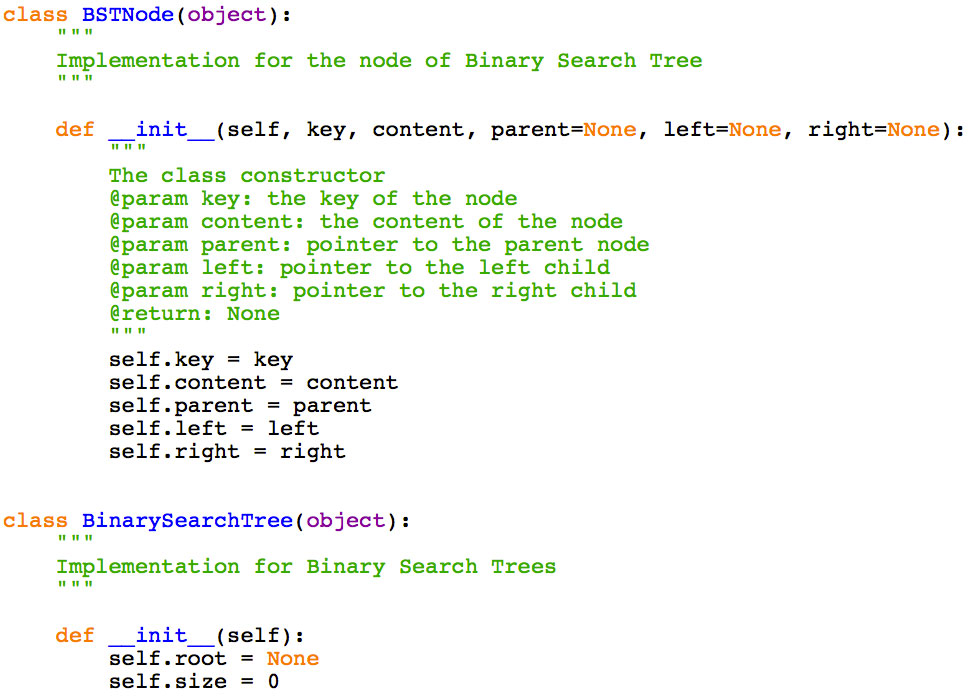978x698 pixels.
Task: Place cursor on 'self.parent = parent' line
Action: (x=240, y=406)
